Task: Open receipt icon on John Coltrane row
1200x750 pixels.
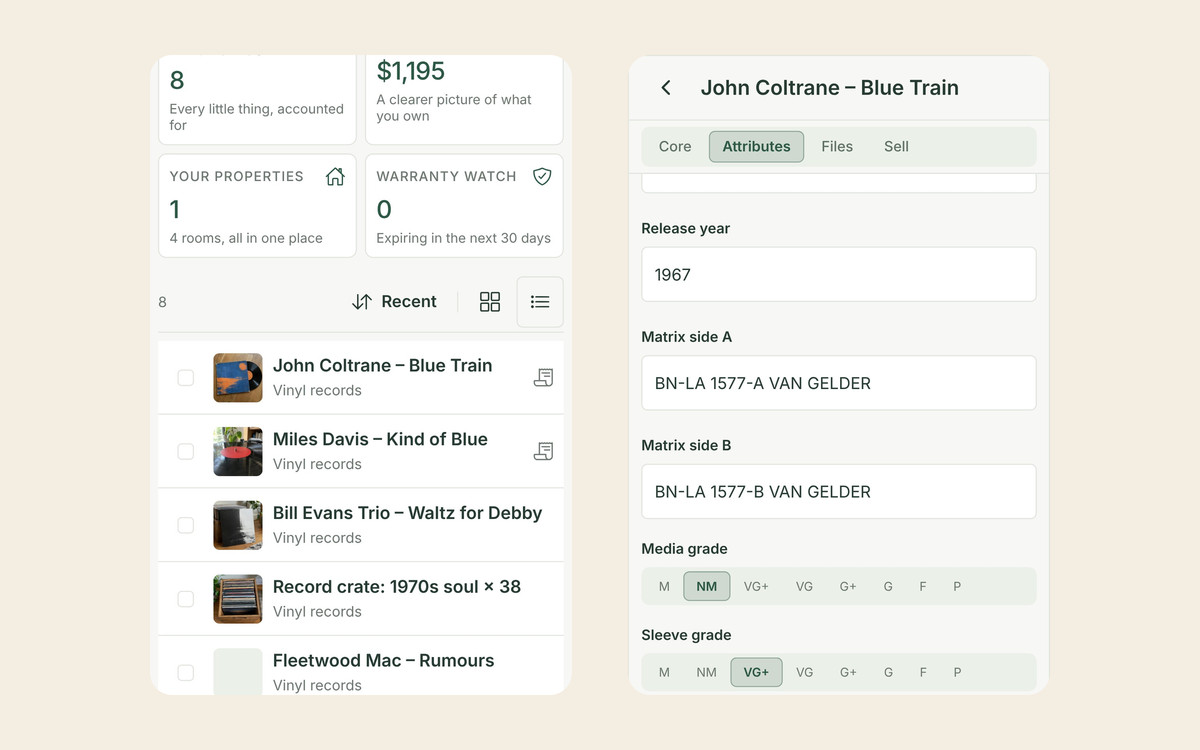Action: pos(543,377)
